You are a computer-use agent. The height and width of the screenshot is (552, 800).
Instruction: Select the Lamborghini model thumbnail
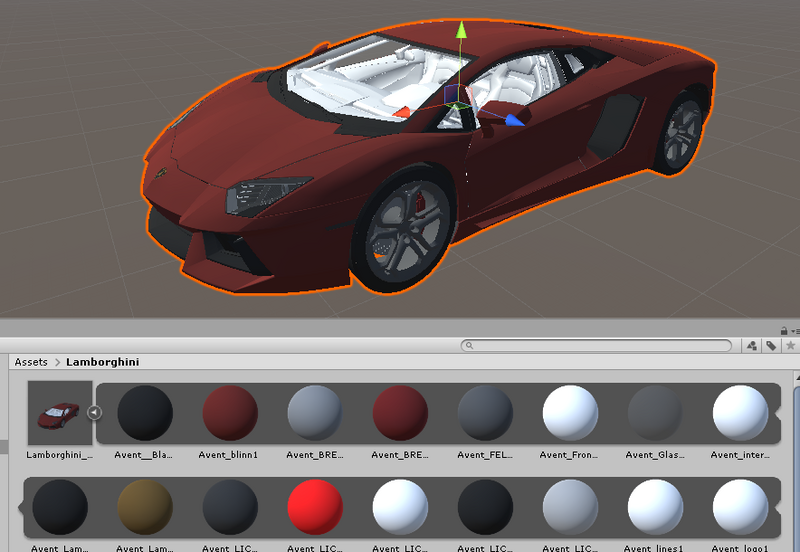click(60, 413)
